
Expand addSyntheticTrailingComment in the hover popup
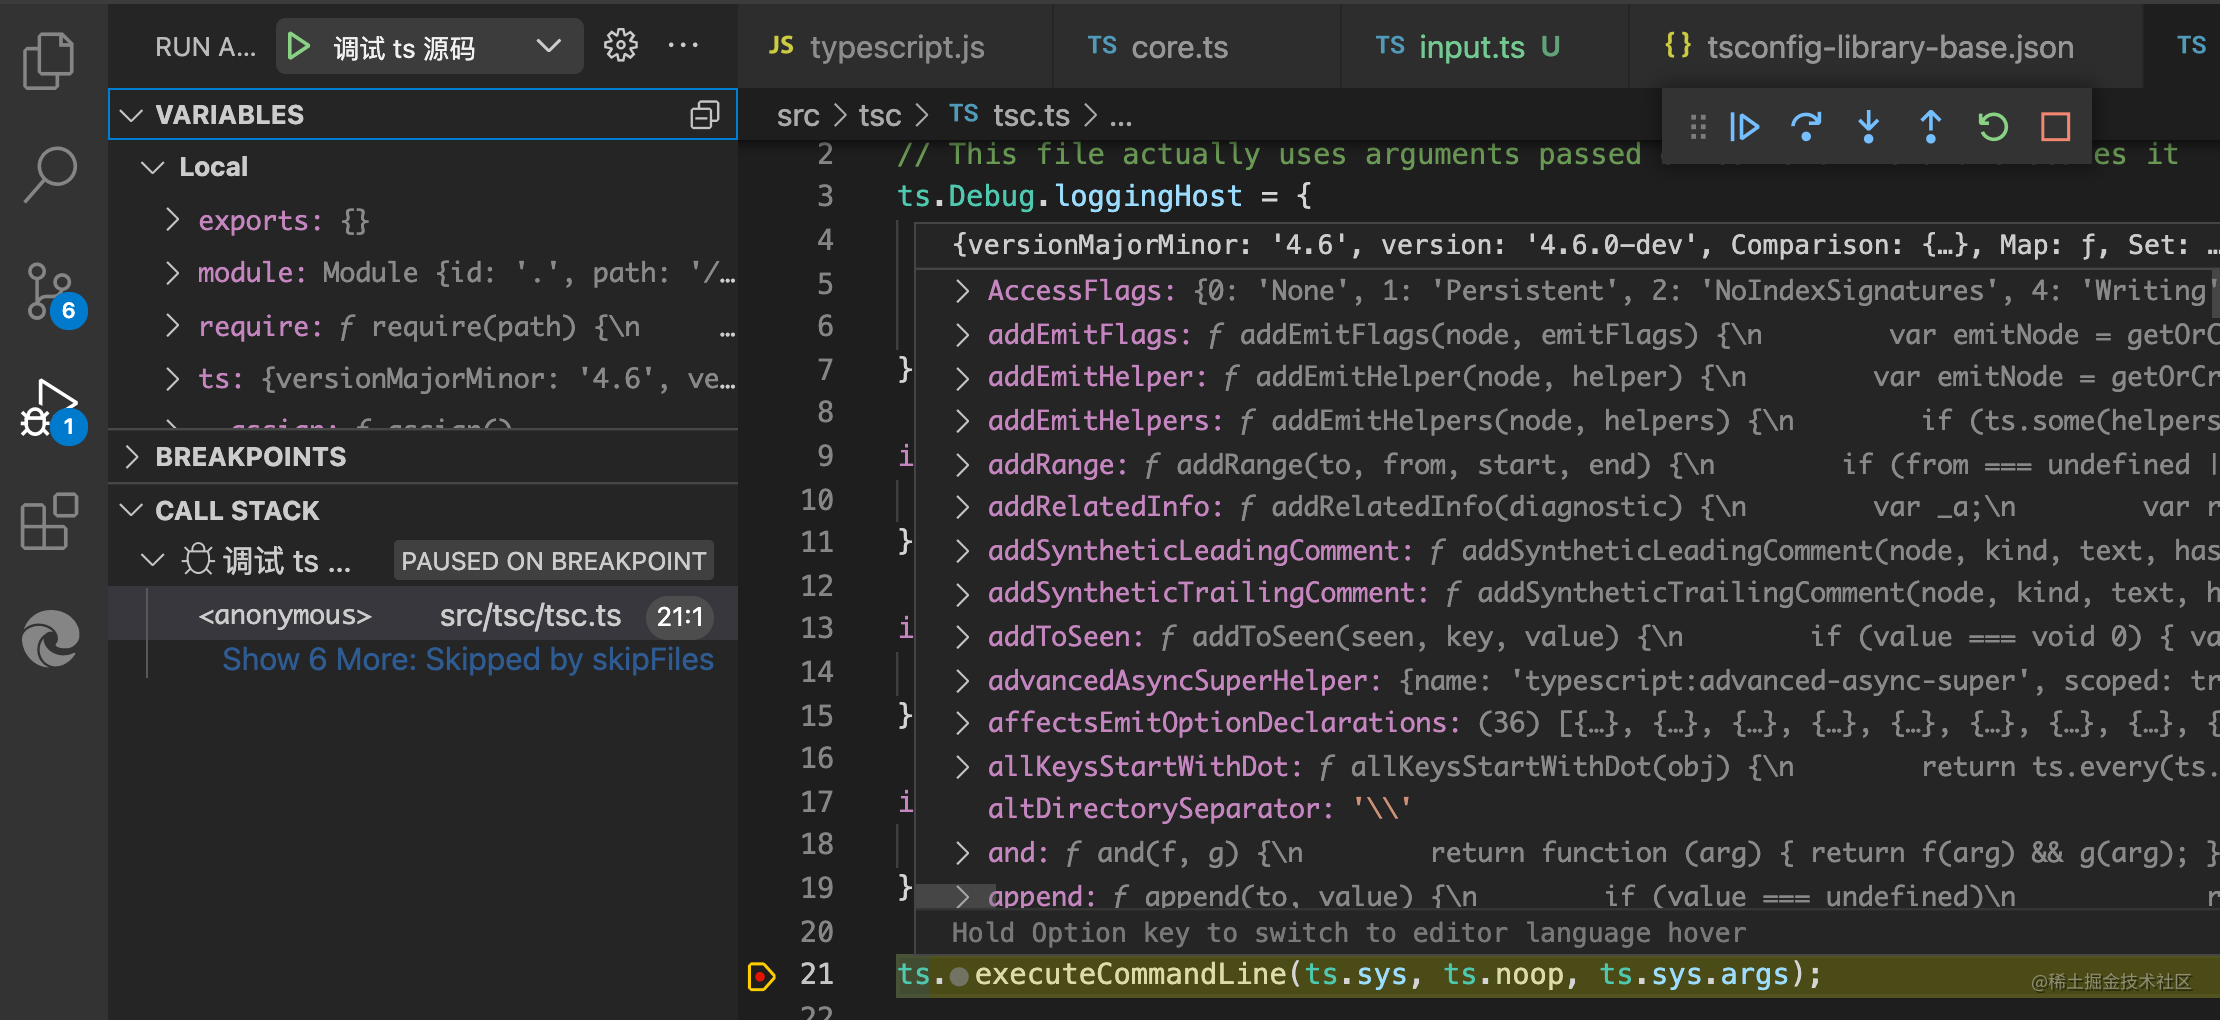pyautogui.click(x=962, y=593)
